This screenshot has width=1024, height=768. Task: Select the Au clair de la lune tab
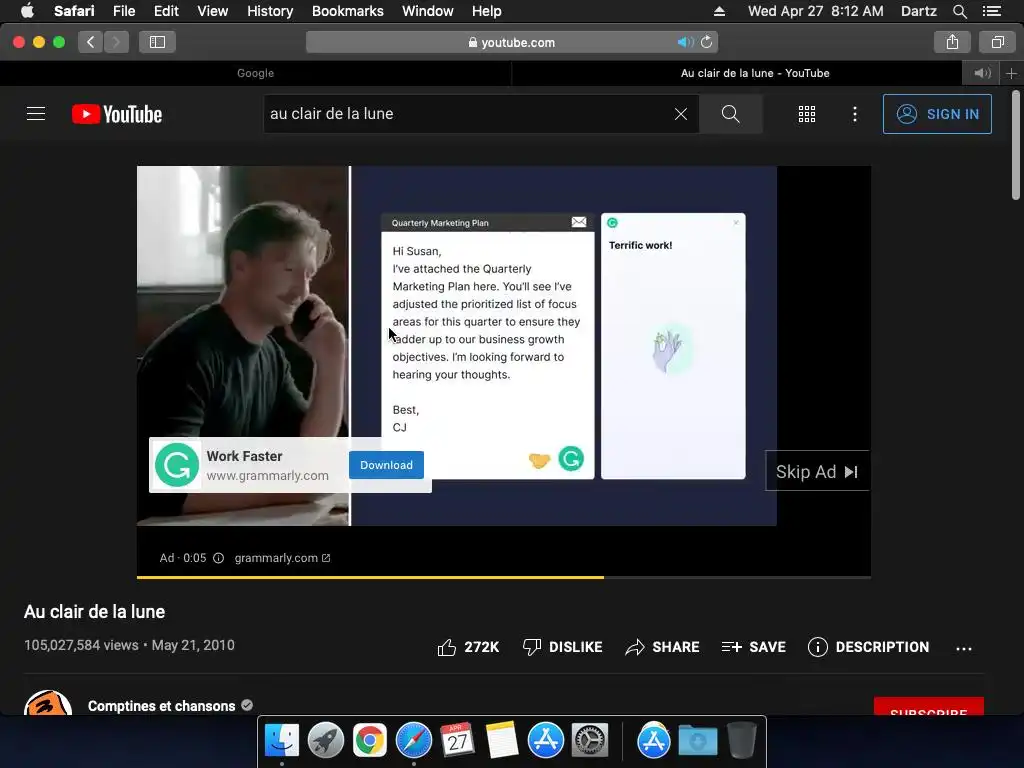(755, 73)
